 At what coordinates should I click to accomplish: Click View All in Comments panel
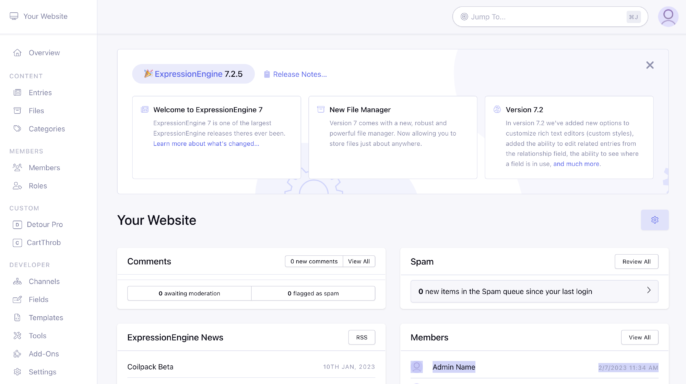tap(359, 262)
